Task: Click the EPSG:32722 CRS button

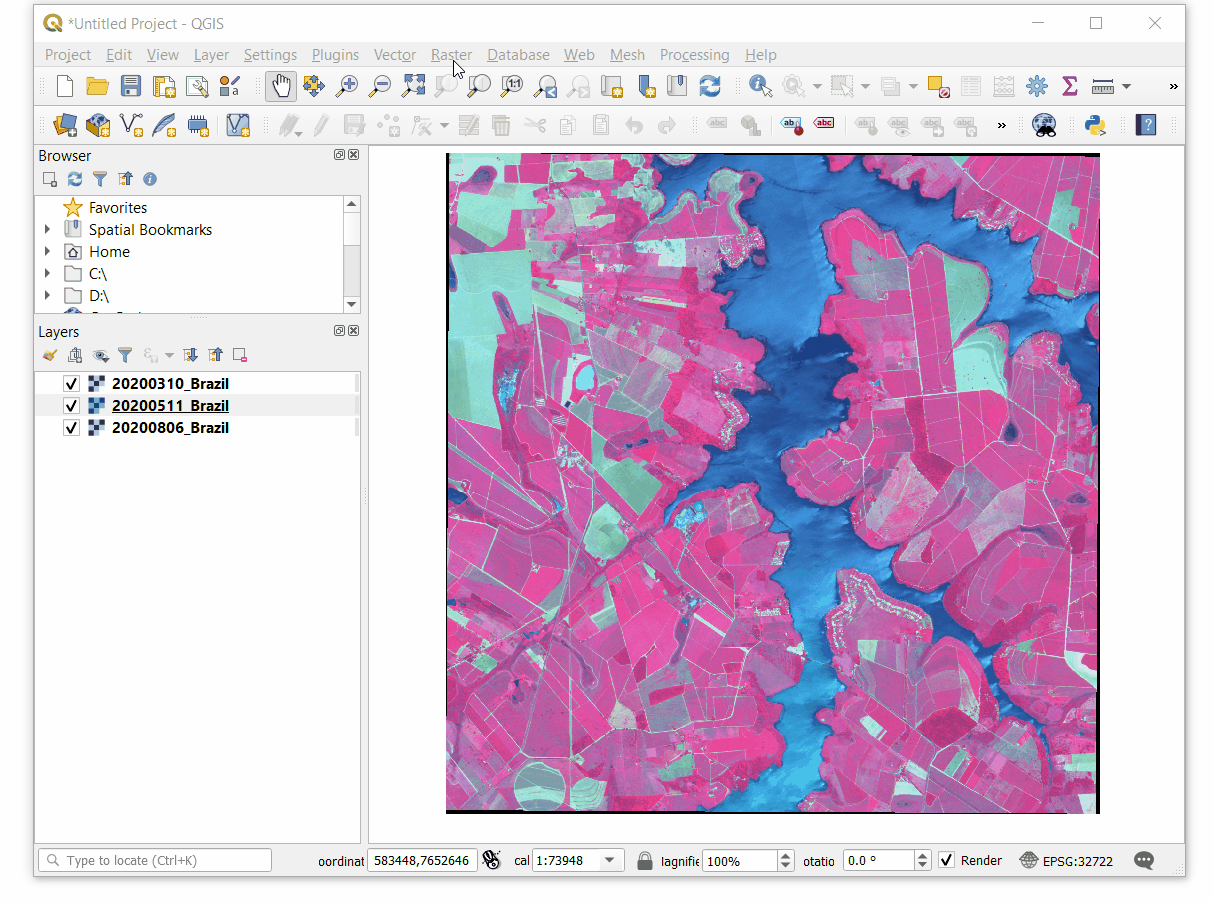Action: click(1066, 861)
